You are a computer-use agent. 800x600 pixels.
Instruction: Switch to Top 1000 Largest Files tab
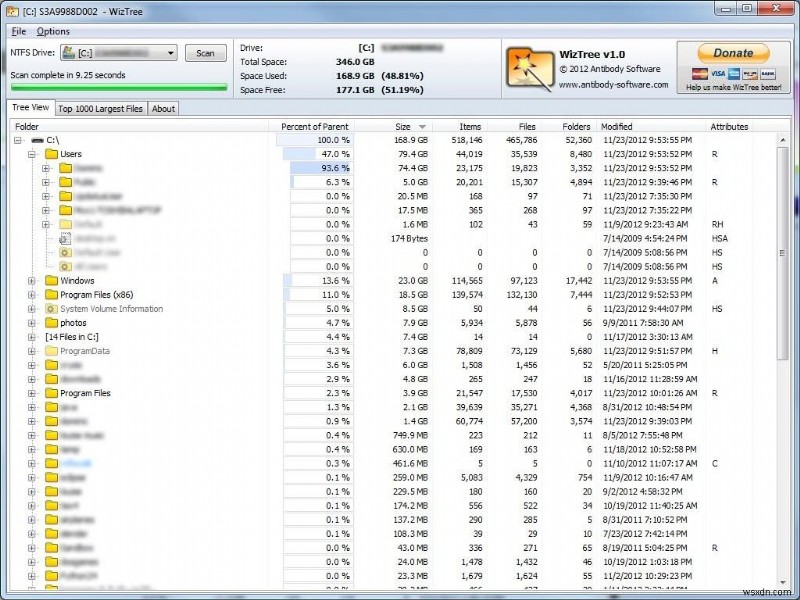click(100, 108)
